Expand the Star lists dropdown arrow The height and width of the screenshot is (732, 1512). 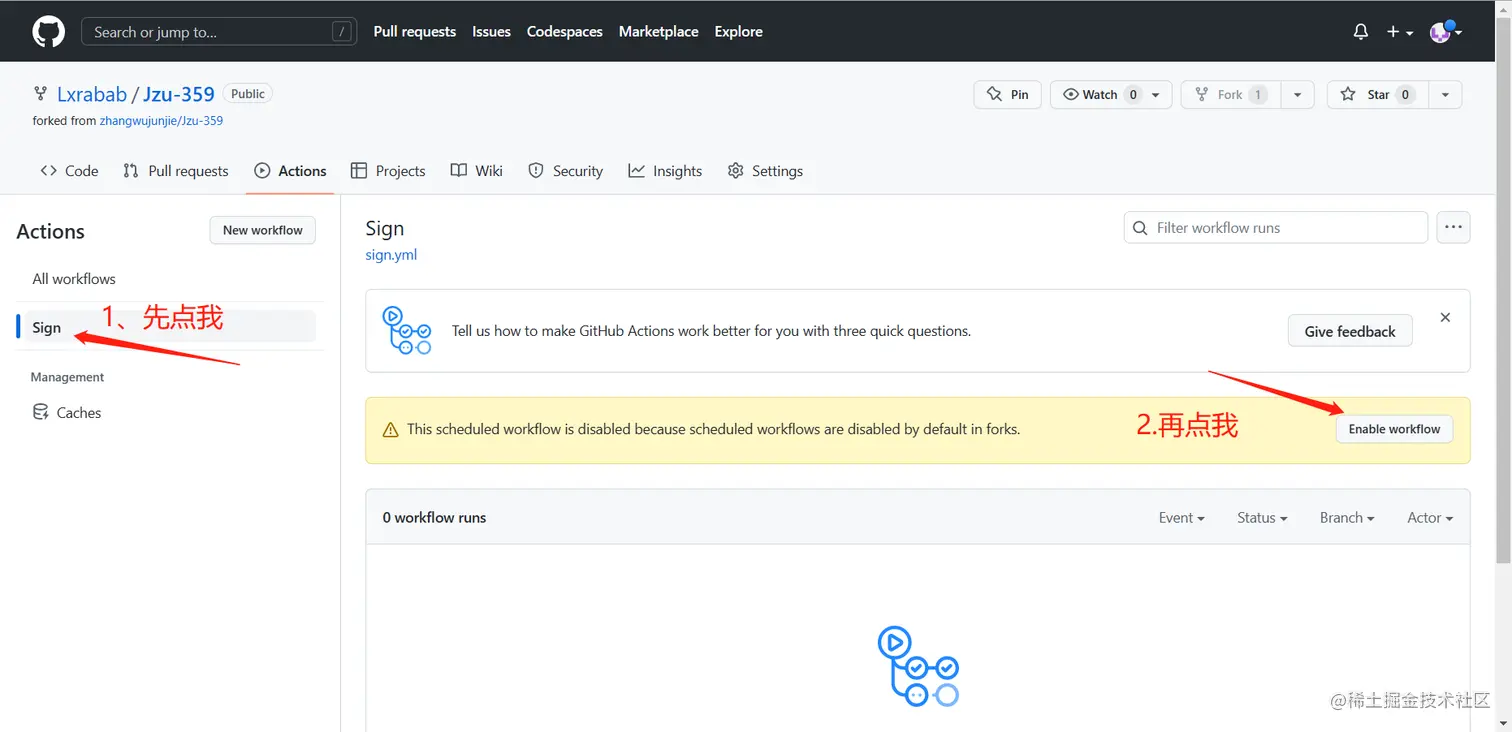(1446, 94)
